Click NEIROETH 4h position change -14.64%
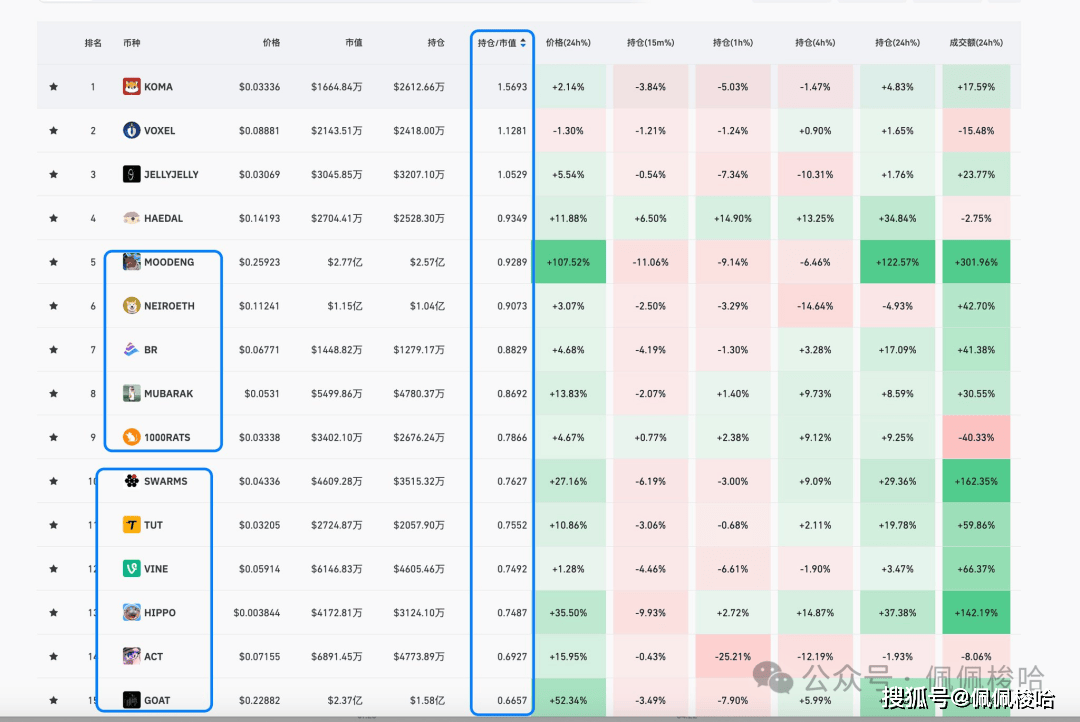This screenshot has width=1080, height=722. [816, 306]
